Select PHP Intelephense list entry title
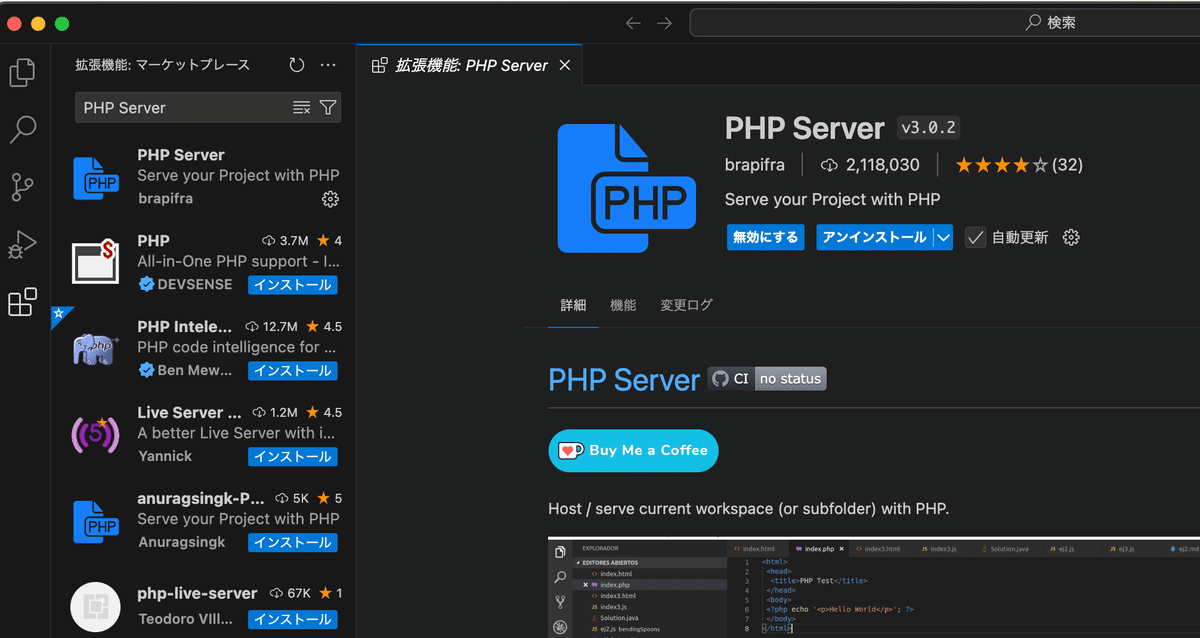This screenshot has height=638, width=1200. [x=184, y=327]
